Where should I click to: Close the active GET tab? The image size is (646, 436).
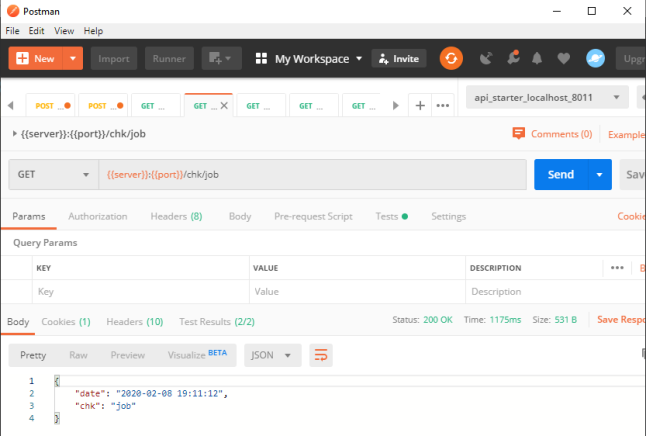coord(224,106)
